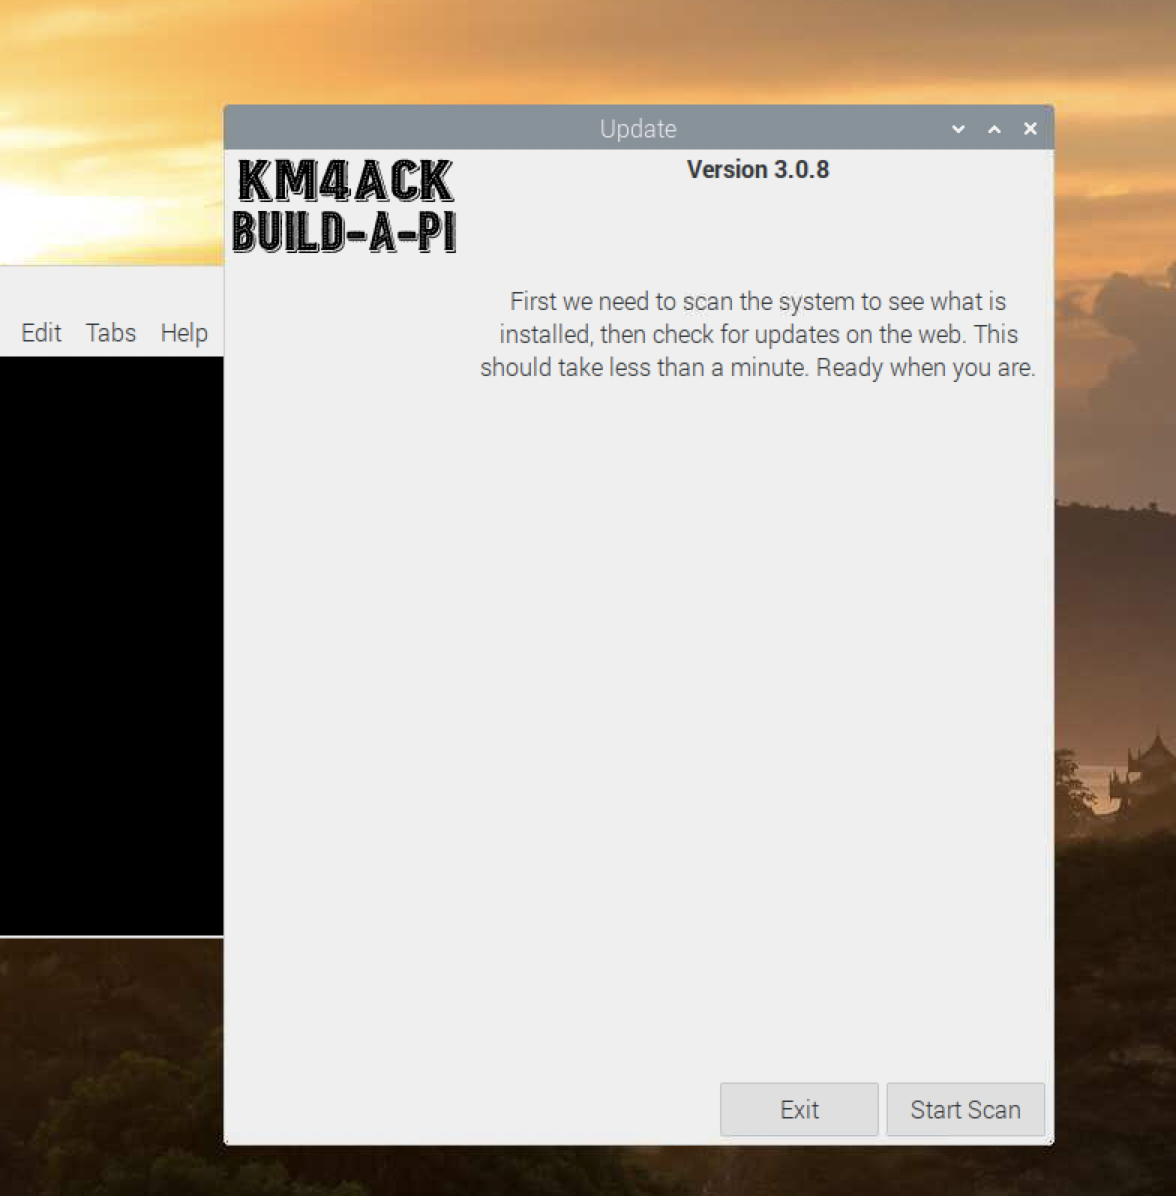Click the BUILD-A-PI text in the logo

(344, 232)
